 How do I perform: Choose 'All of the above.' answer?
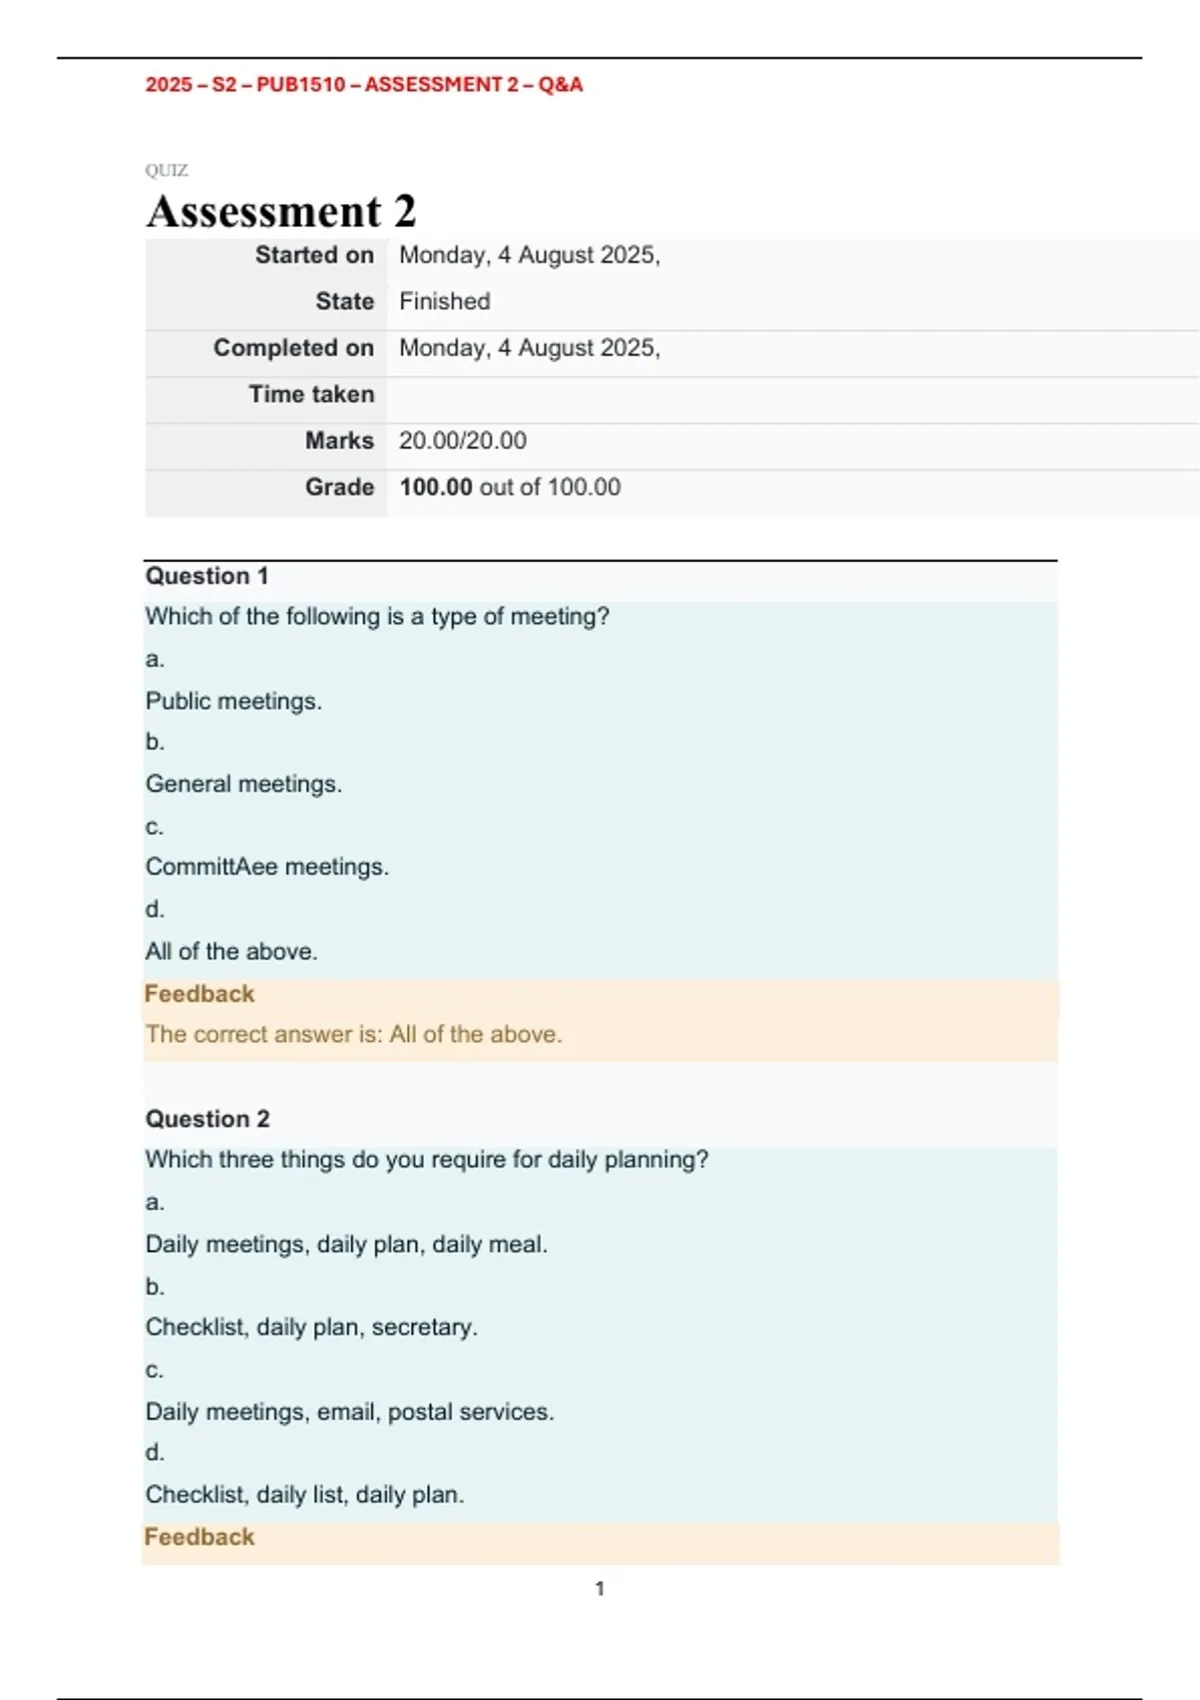click(x=231, y=951)
